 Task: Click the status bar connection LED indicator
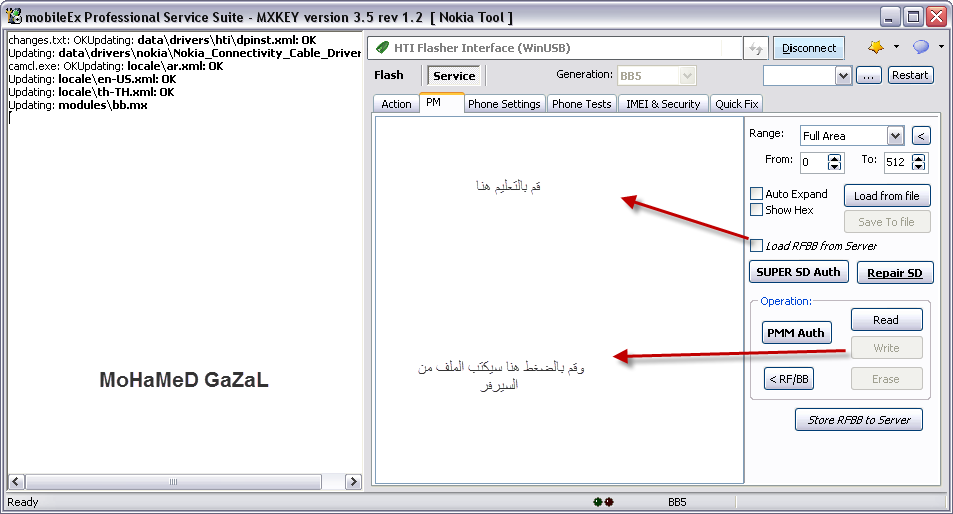[x=604, y=502]
